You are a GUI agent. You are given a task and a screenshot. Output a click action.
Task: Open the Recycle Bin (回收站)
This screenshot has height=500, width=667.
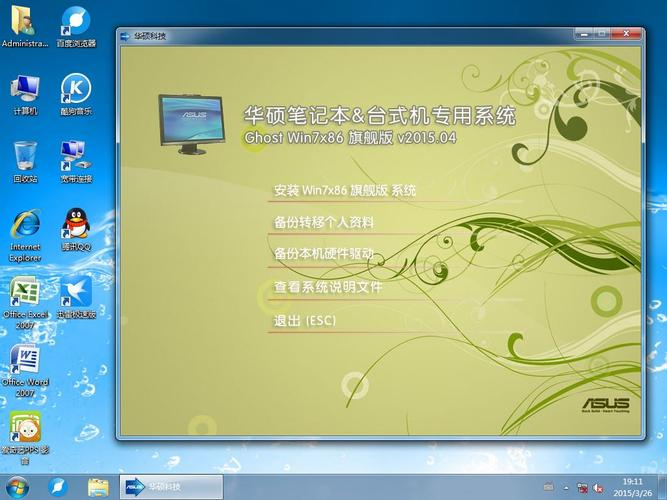(x=25, y=157)
